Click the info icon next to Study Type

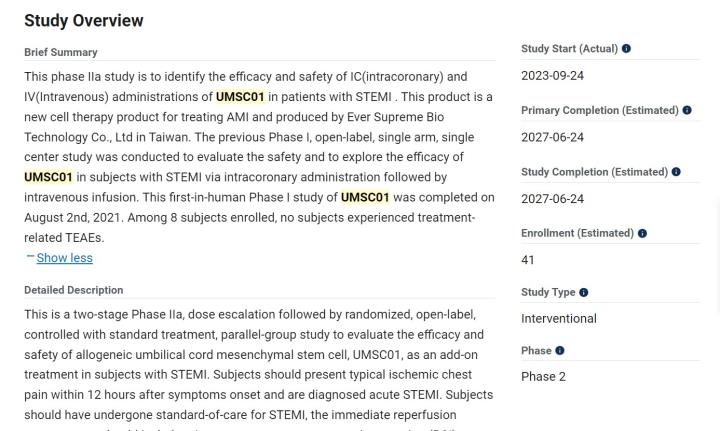click(x=584, y=293)
